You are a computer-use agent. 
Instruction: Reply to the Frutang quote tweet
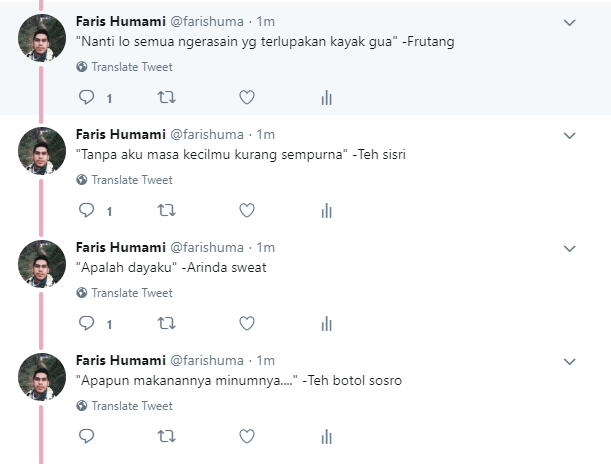[x=87, y=98]
